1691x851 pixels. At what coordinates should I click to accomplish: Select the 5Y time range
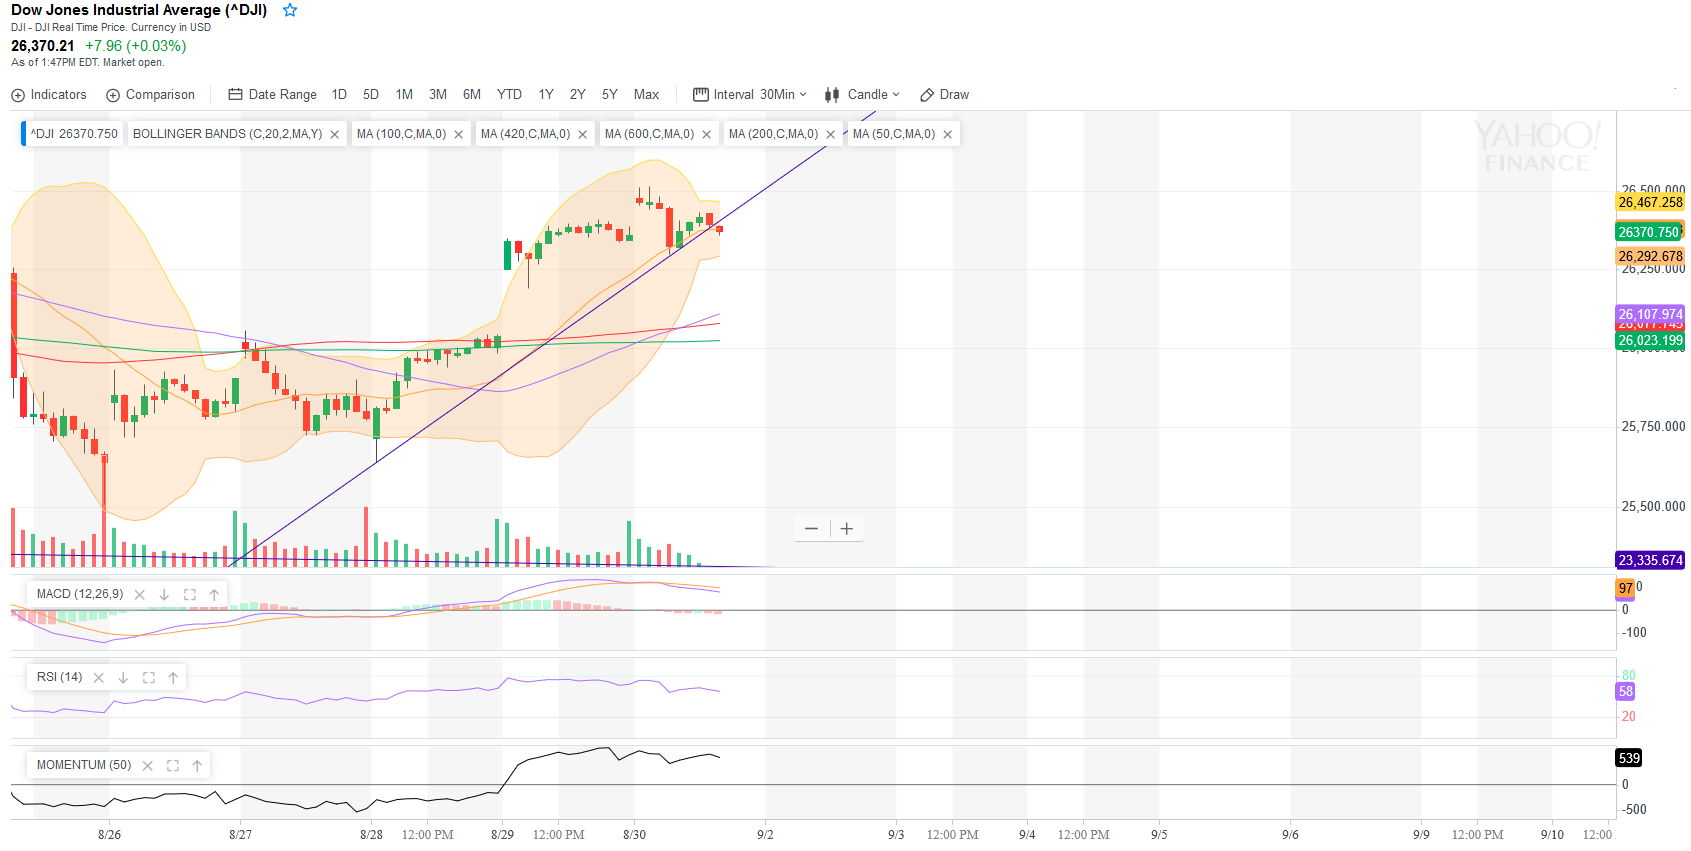pyautogui.click(x=610, y=95)
